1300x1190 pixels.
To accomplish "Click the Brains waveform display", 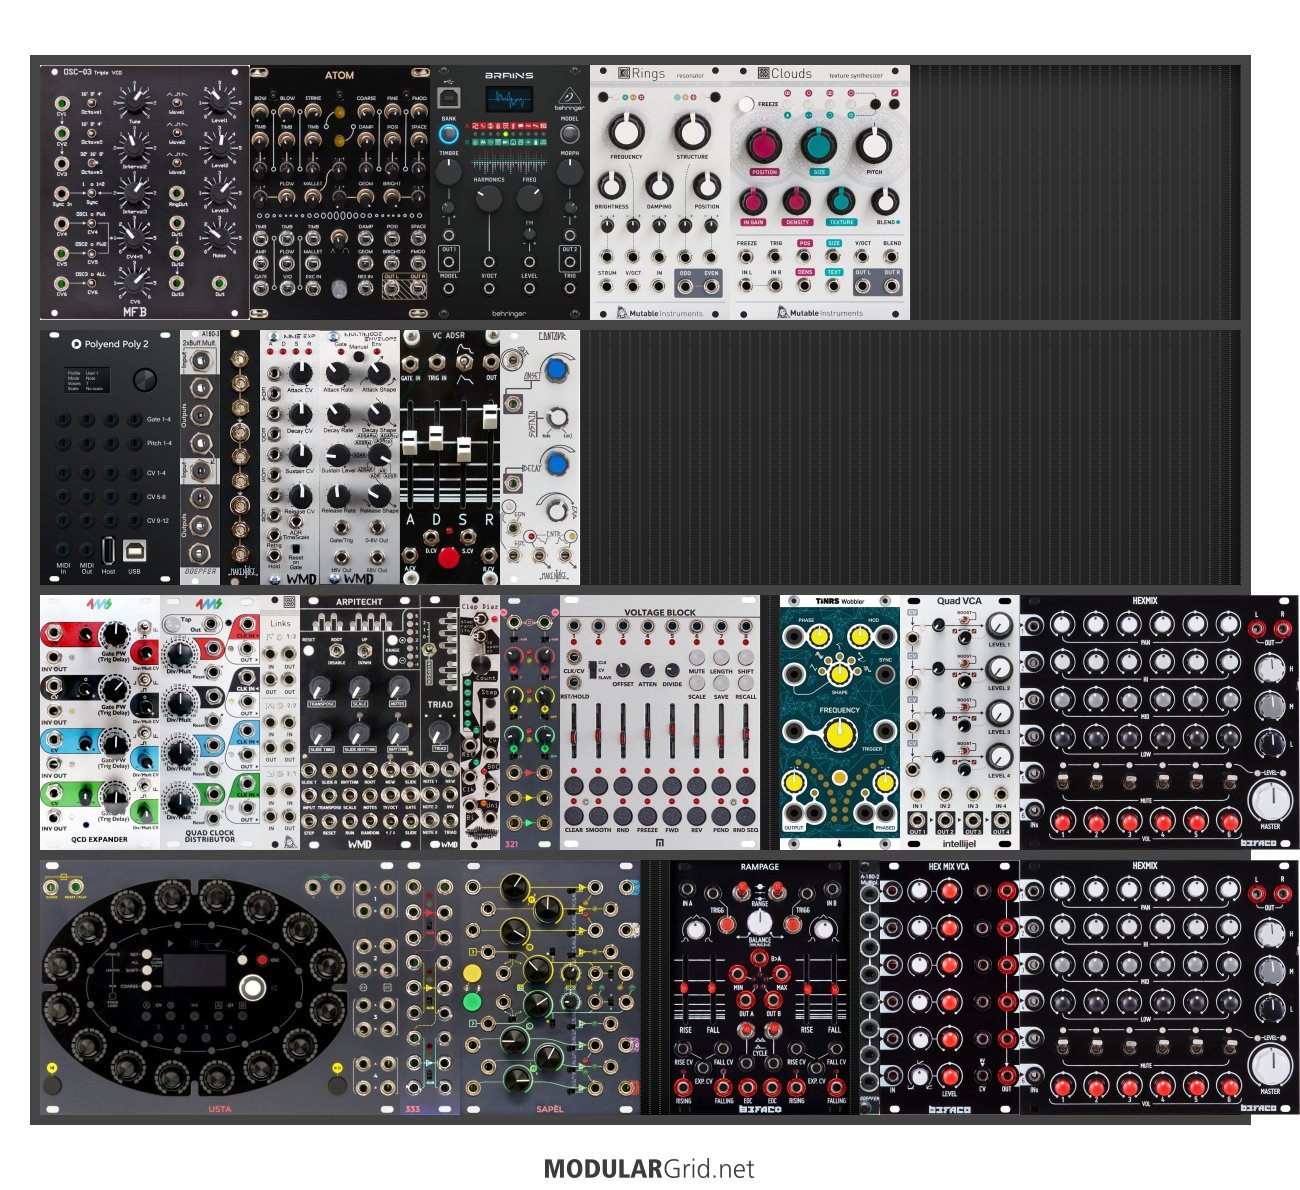I will pos(509,100).
